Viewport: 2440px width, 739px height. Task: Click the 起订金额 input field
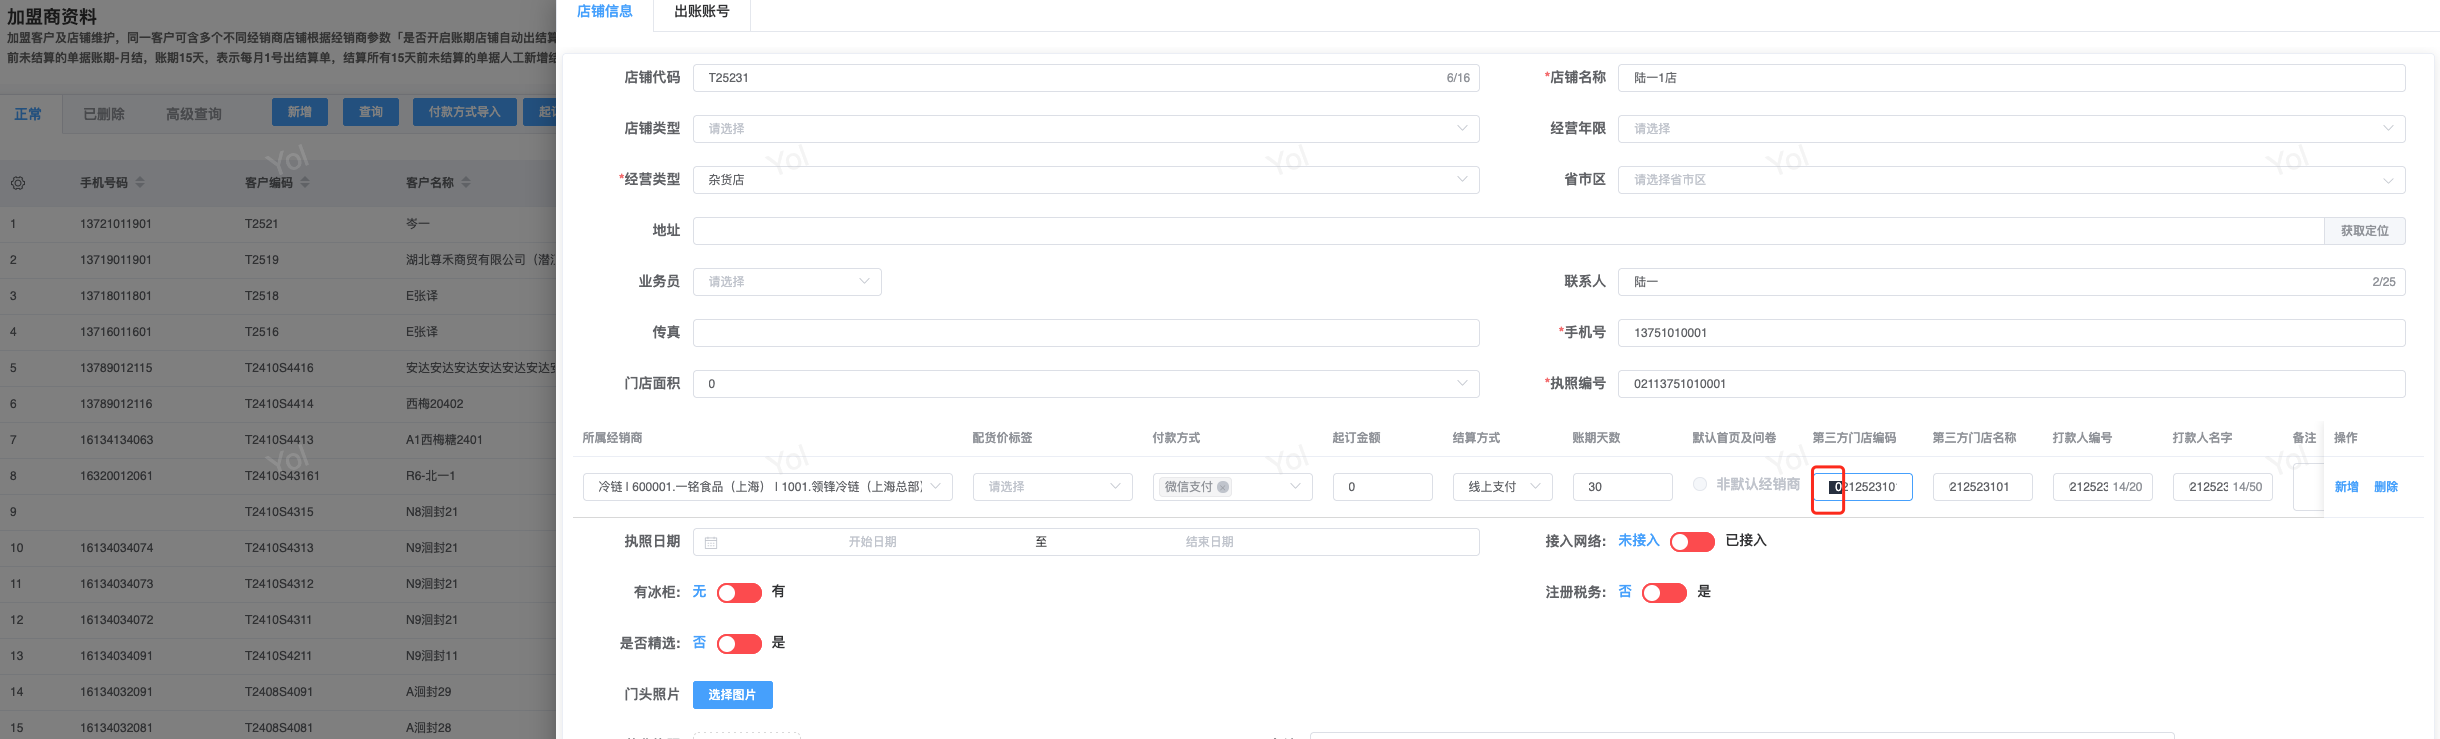[1383, 487]
